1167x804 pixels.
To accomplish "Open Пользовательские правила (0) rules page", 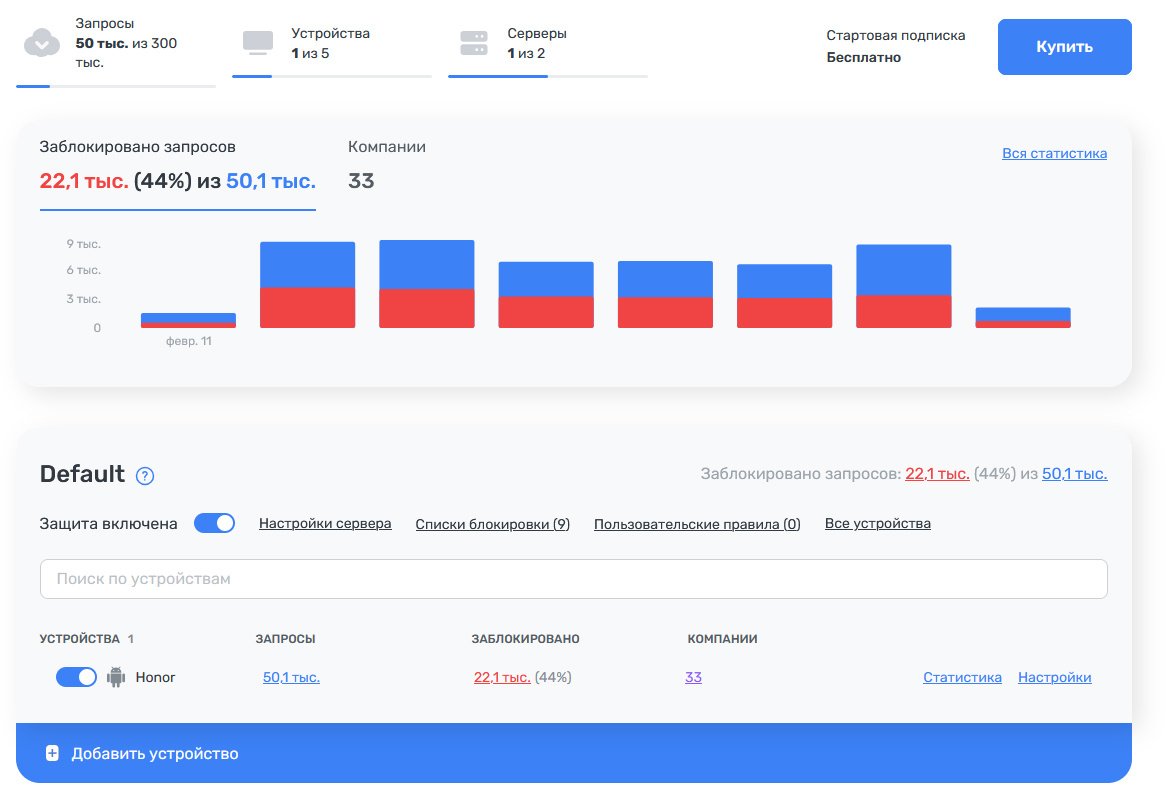I will (x=696, y=523).
